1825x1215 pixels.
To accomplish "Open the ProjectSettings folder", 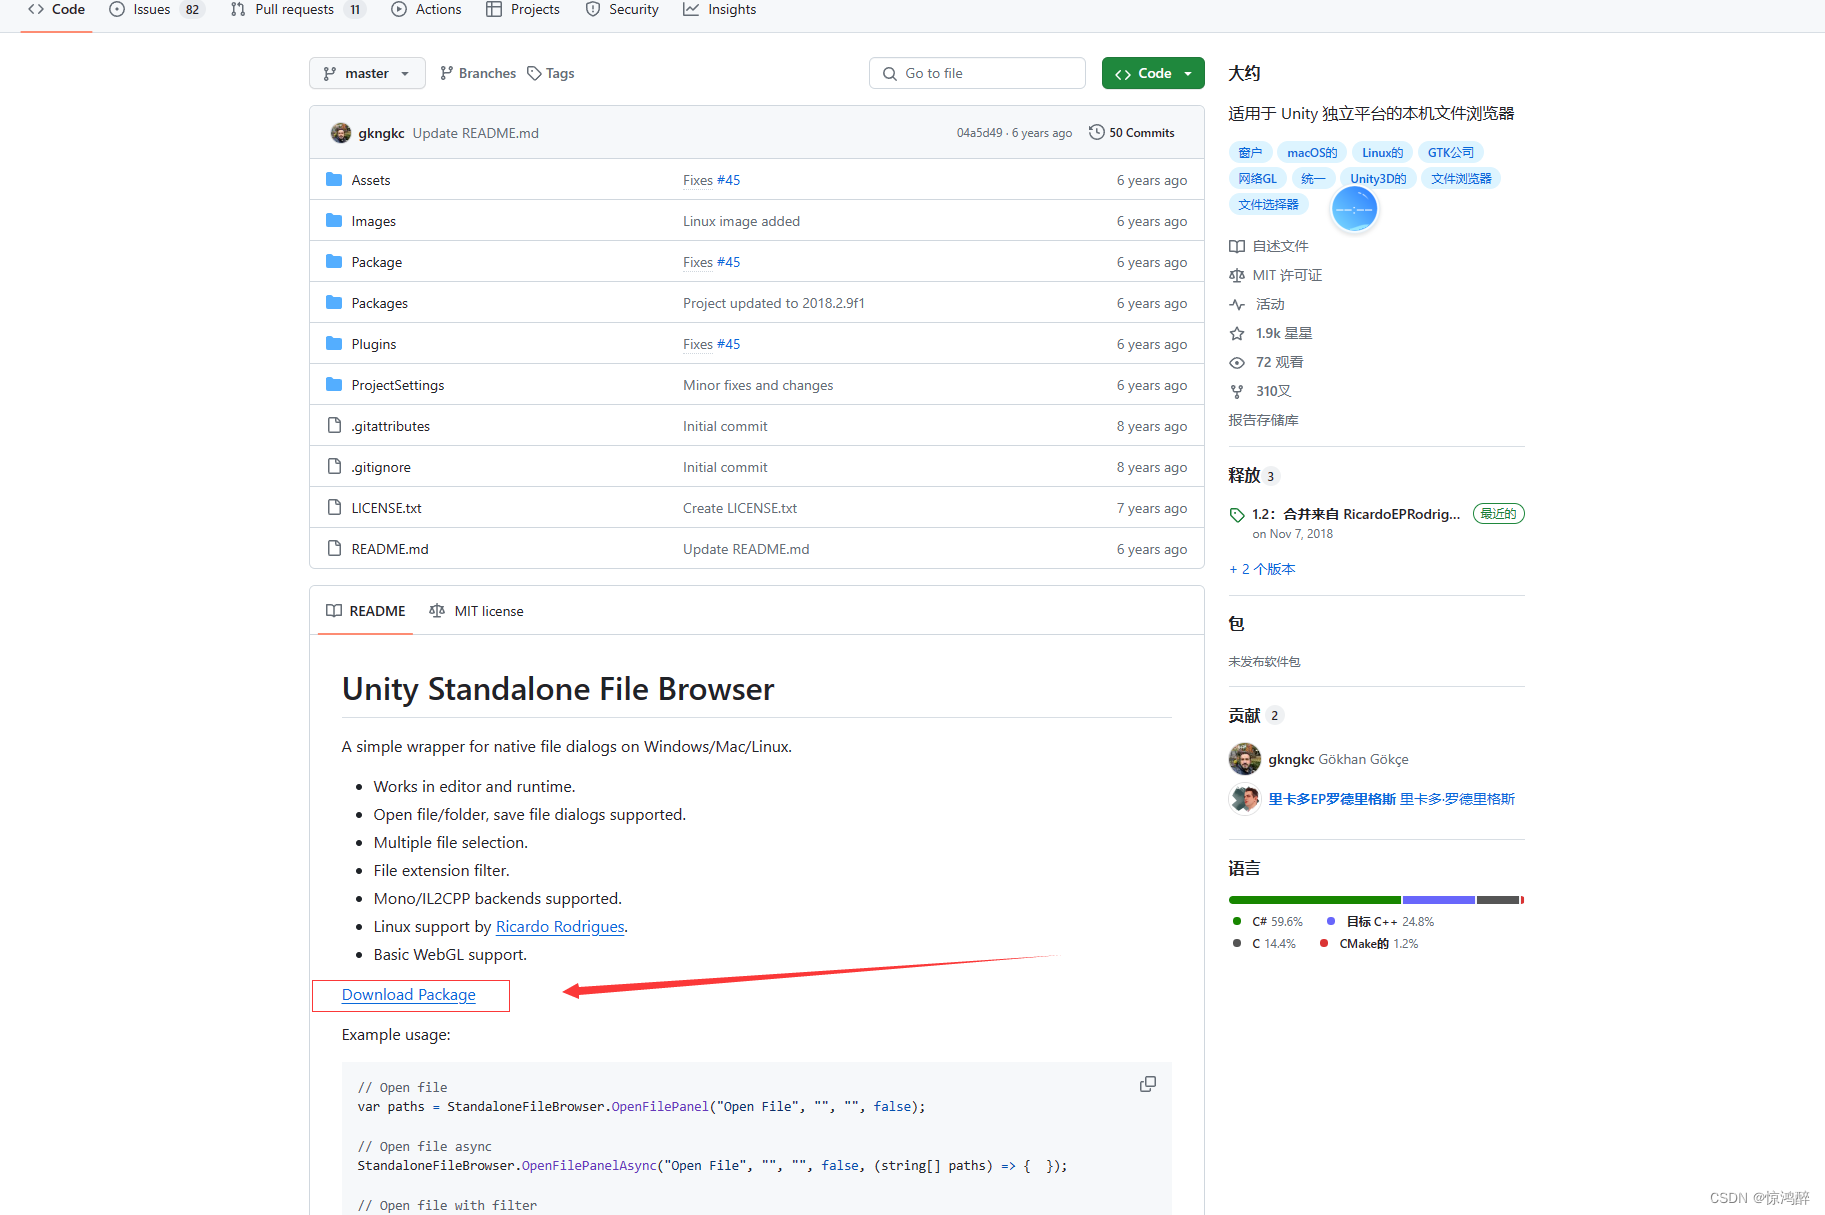I will [398, 385].
